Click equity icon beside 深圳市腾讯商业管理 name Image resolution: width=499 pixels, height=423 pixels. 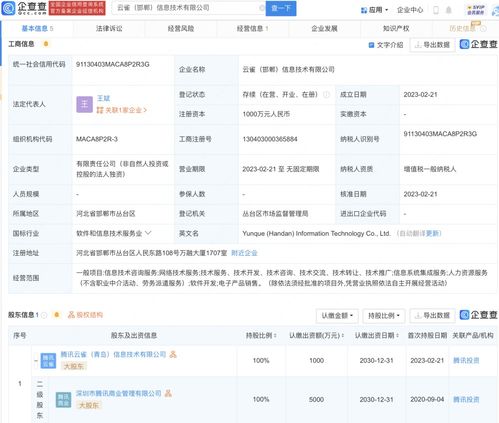(168, 393)
